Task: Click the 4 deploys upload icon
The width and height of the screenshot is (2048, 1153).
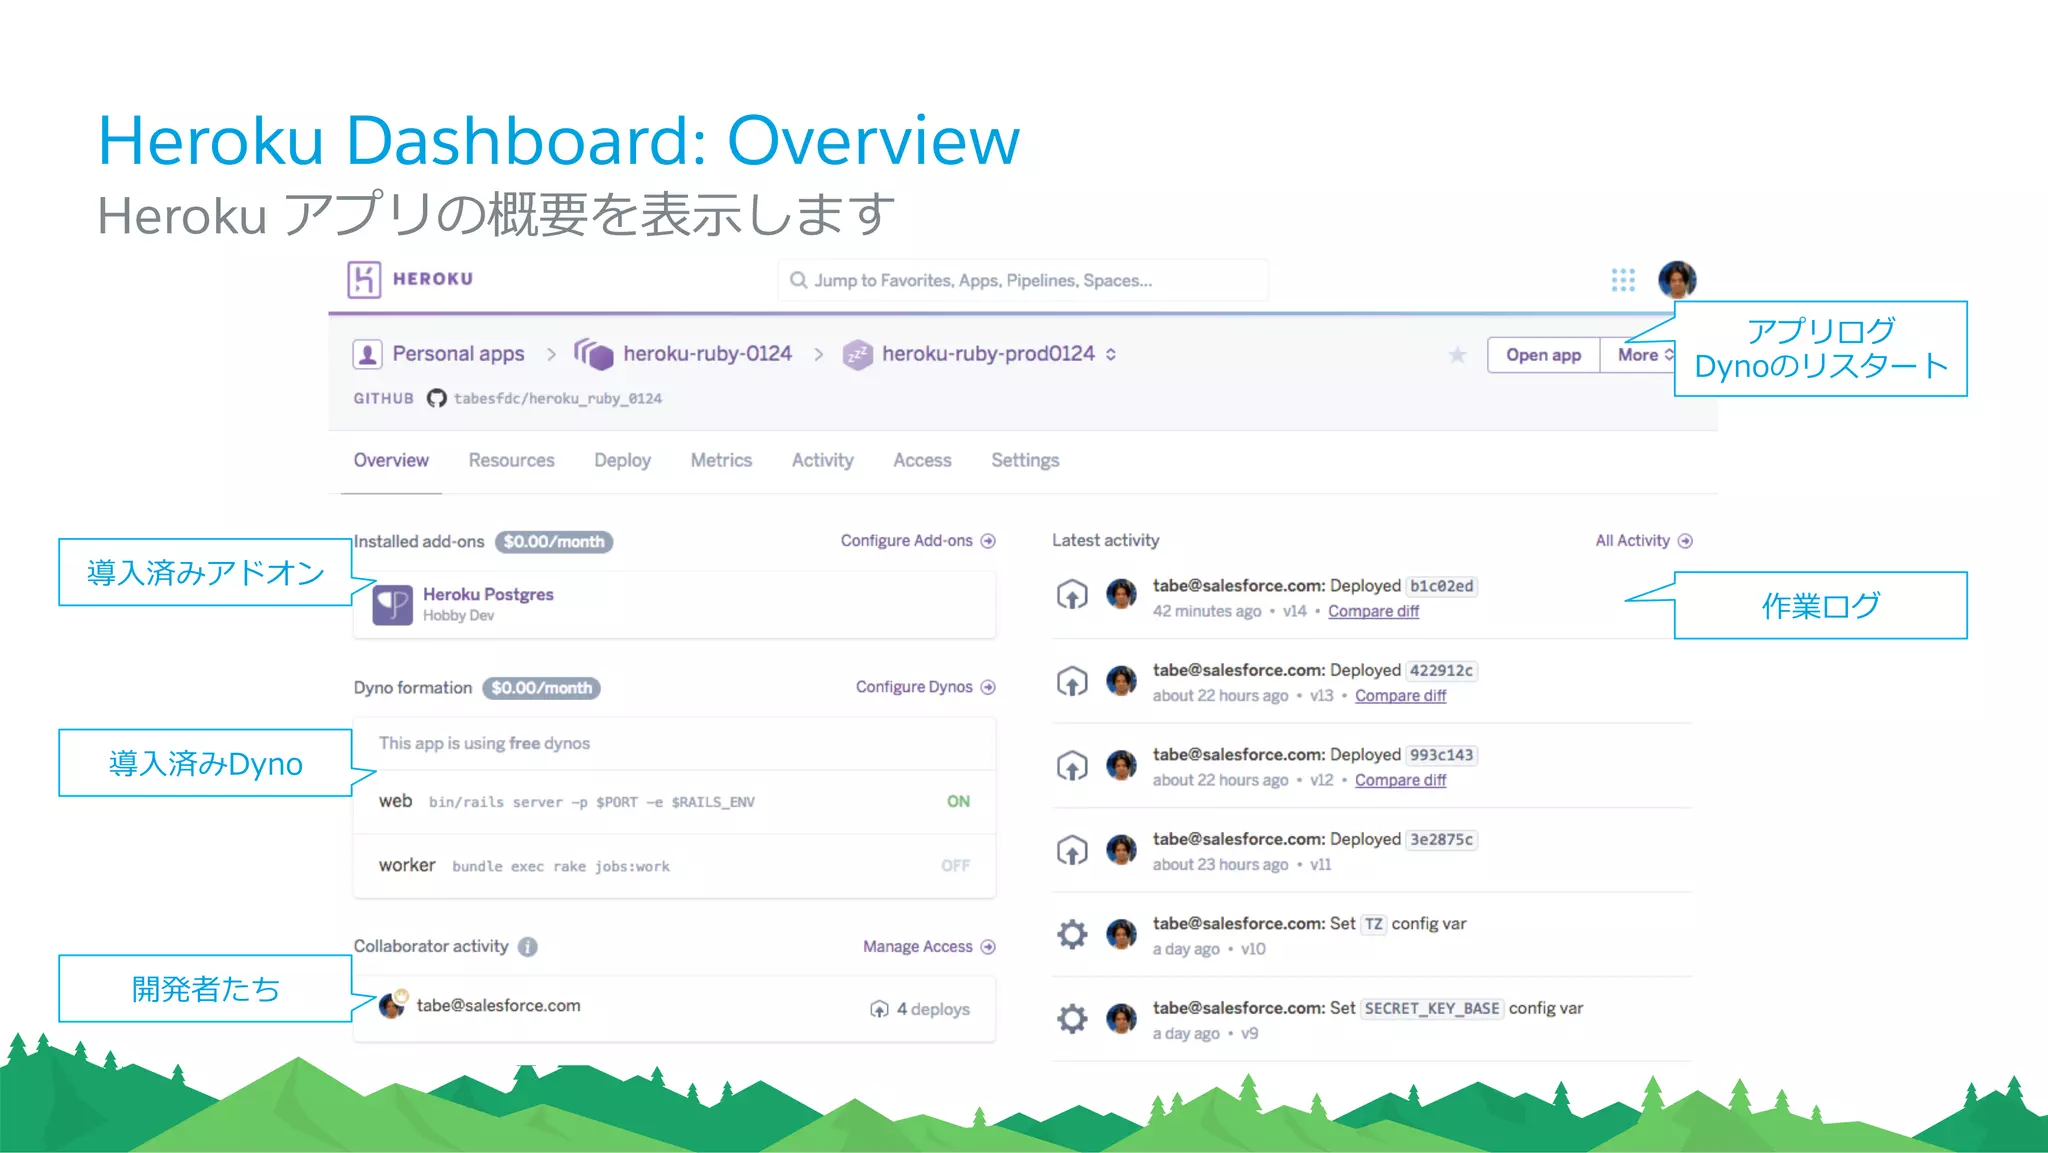Action: [879, 1009]
